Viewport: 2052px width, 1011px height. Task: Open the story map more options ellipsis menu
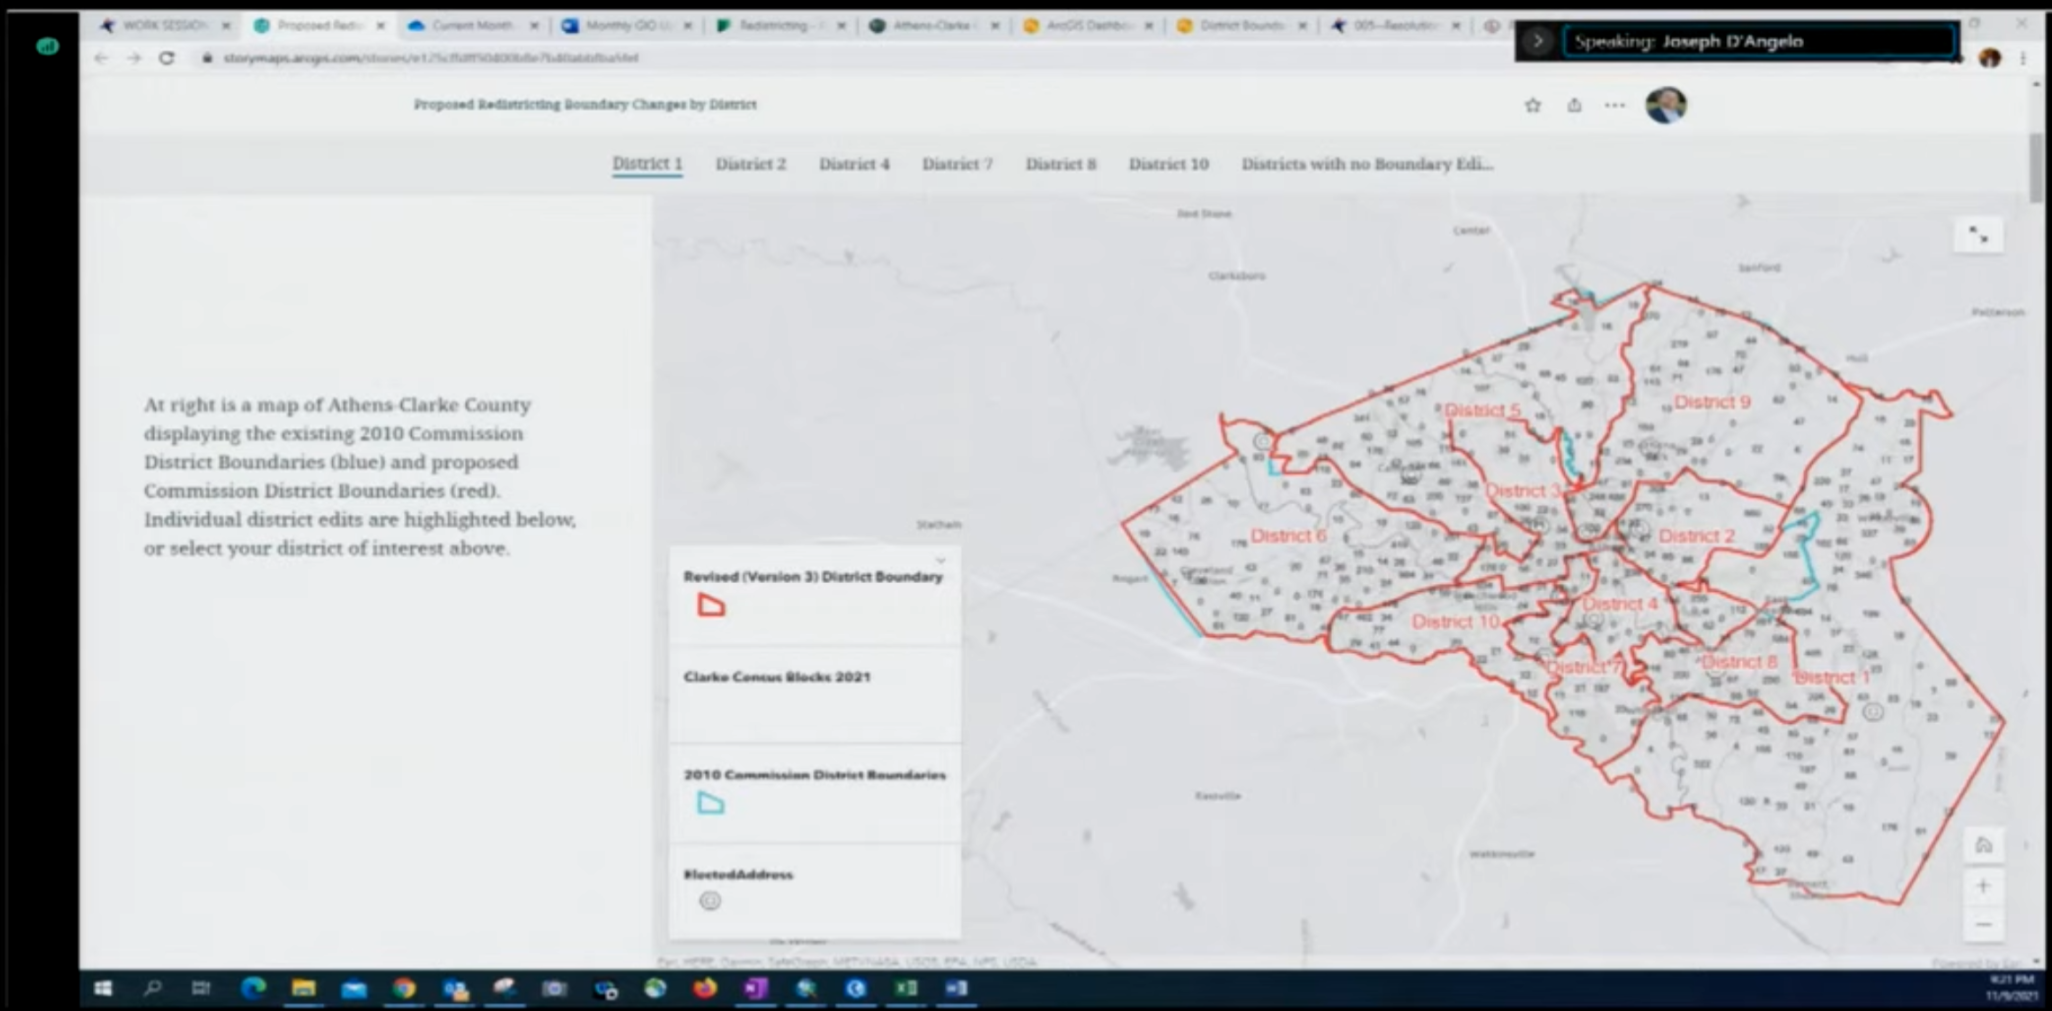1614,105
